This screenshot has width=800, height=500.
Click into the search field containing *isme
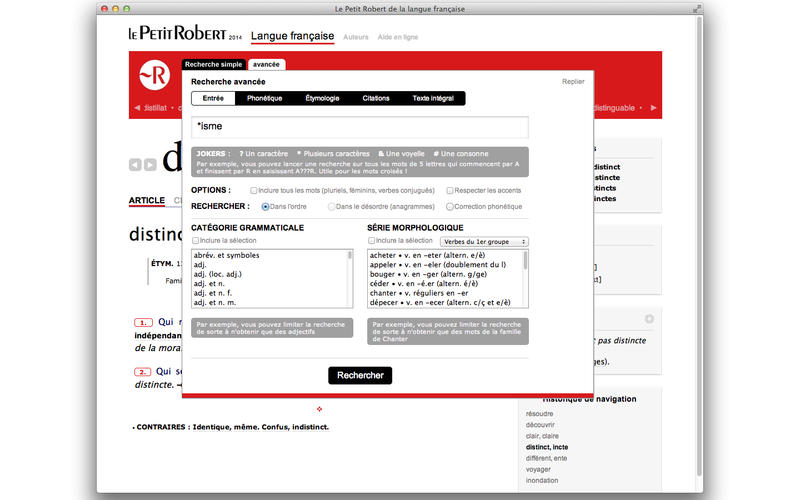click(x=360, y=127)
